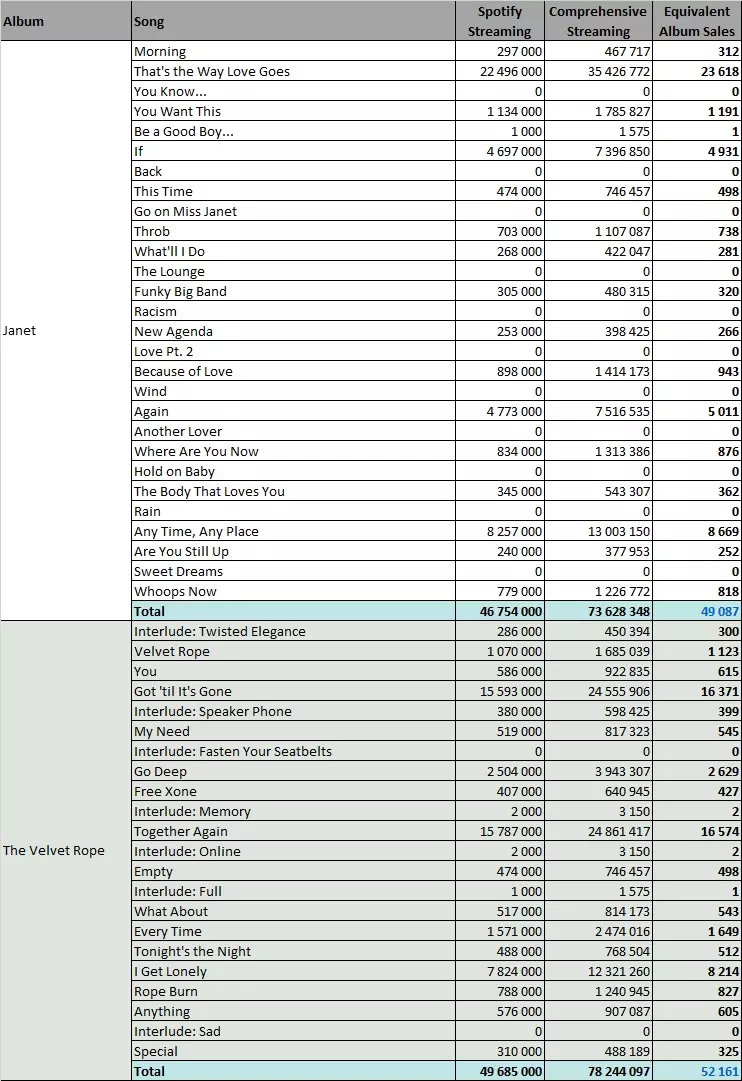Image resolution: width=742 pixels, height=1081 pixels.
Task: Select the blue total 49 087
Action: pos(696,611)
